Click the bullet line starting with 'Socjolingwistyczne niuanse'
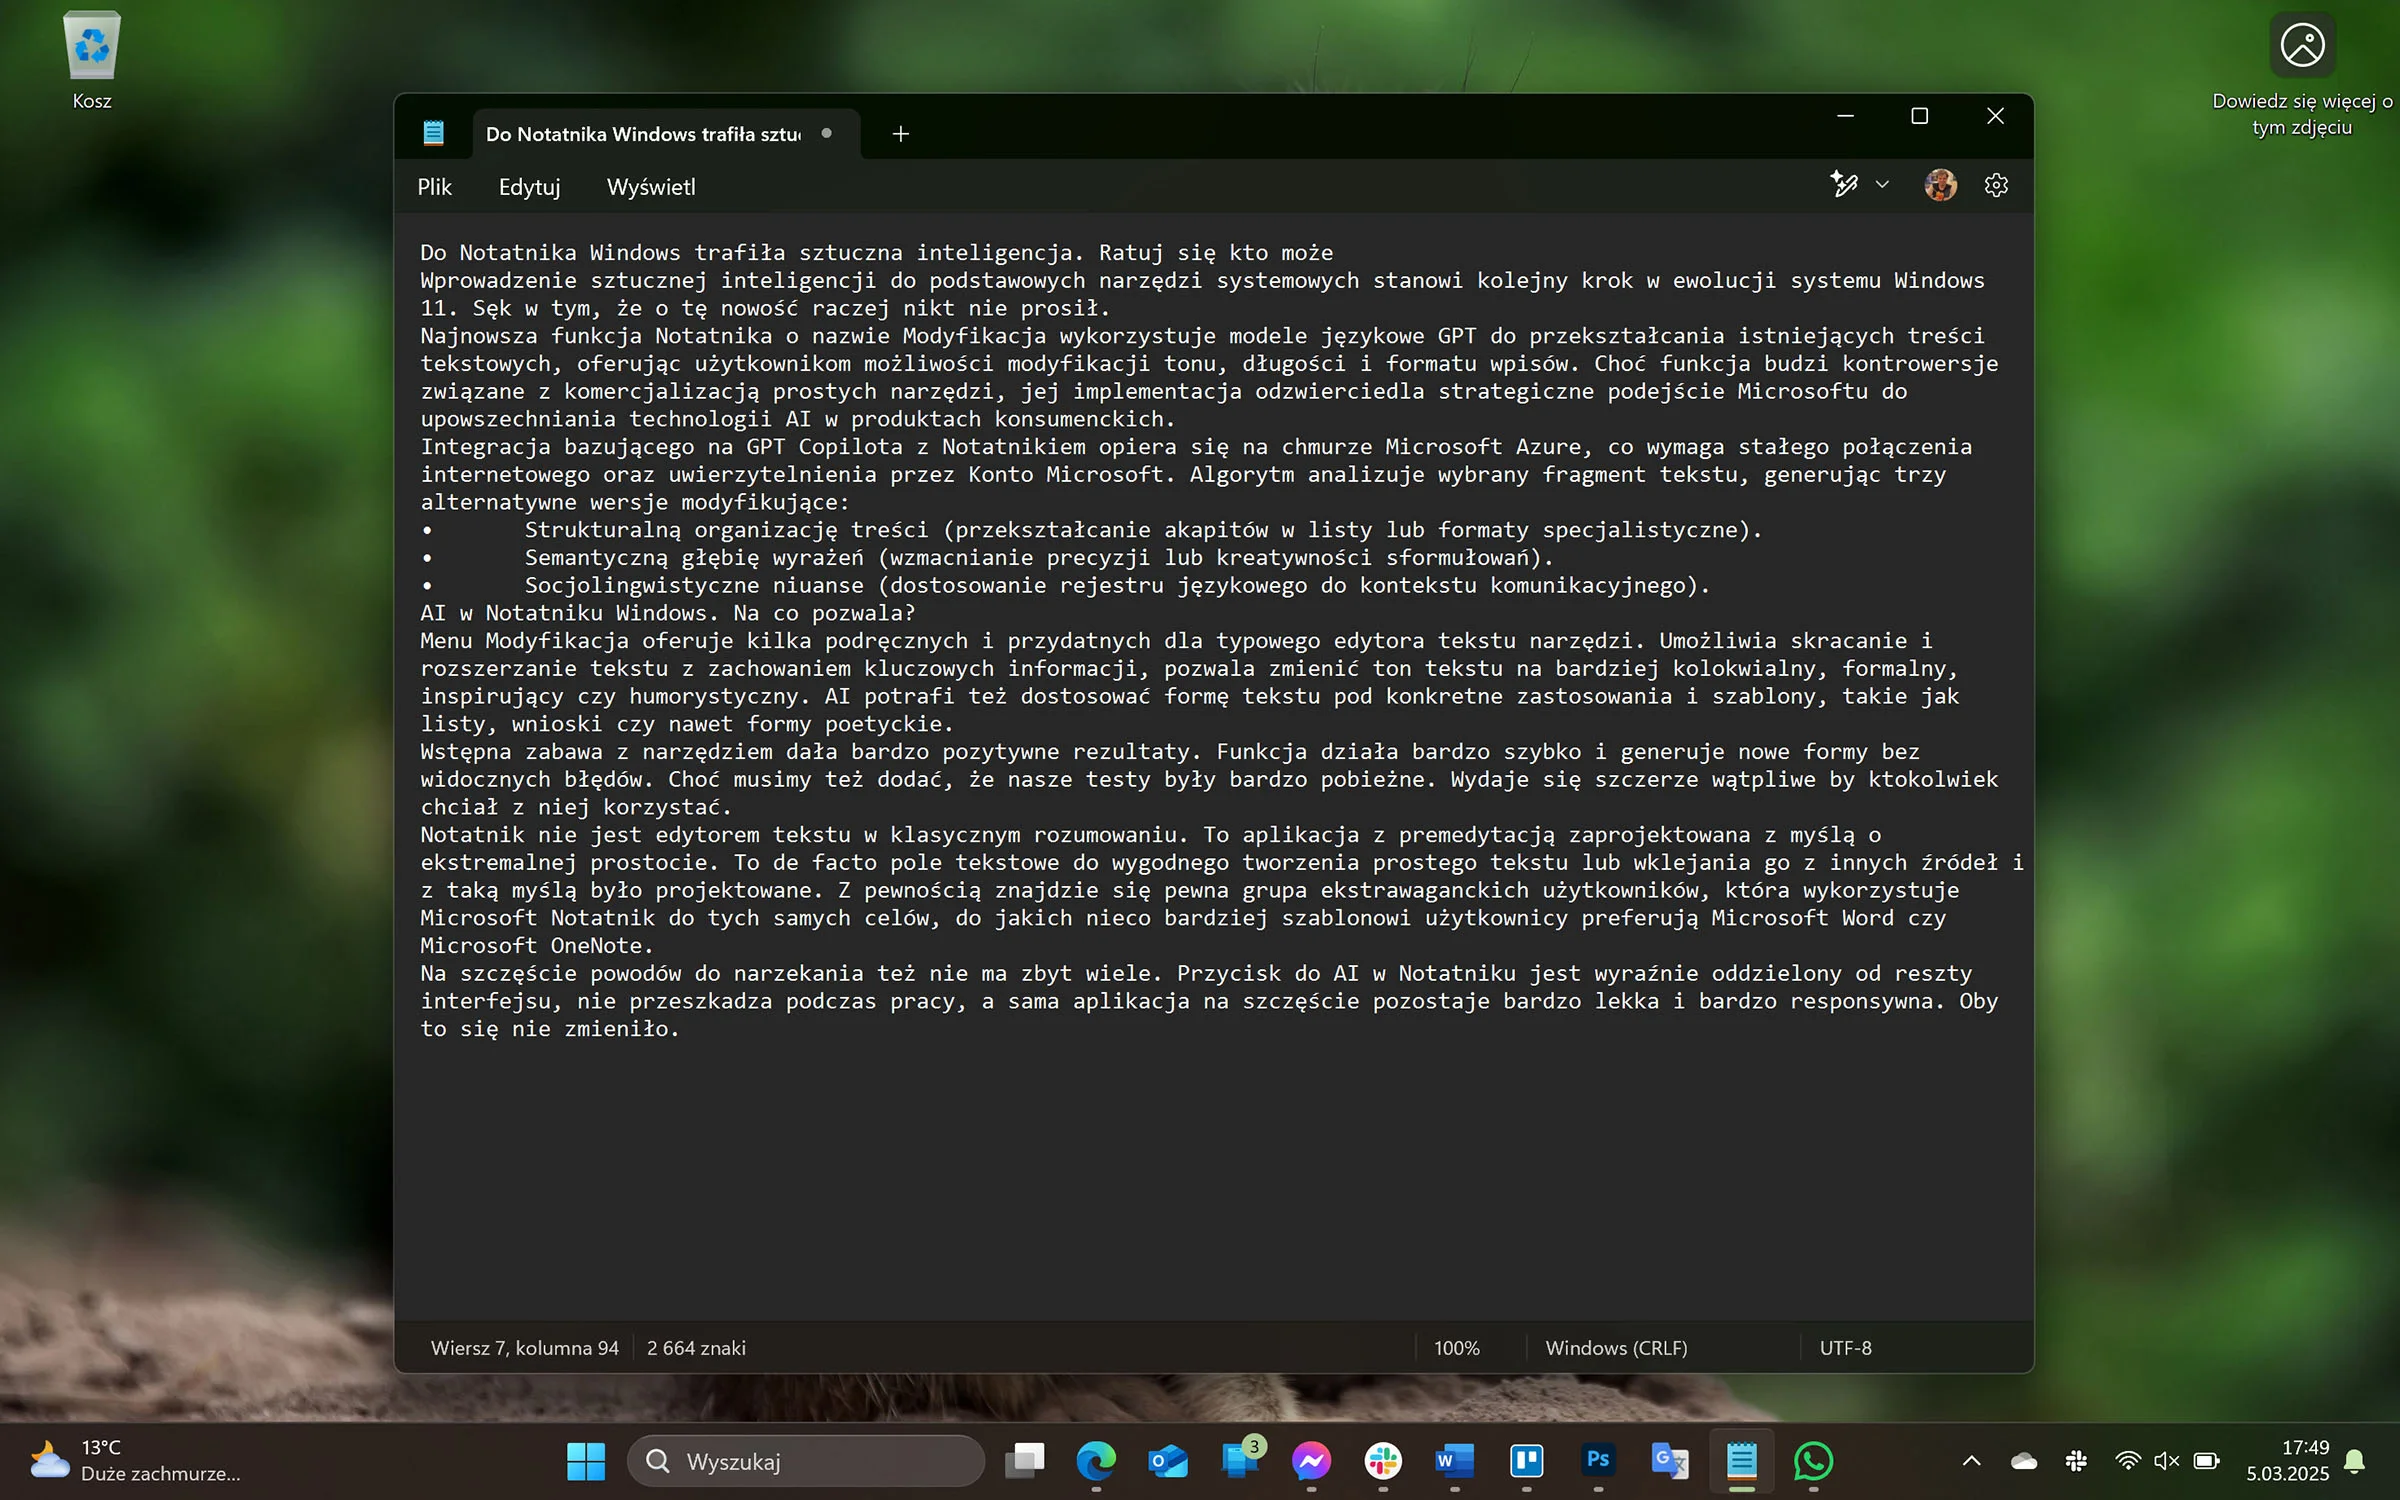 click(x=1065, y=585)
